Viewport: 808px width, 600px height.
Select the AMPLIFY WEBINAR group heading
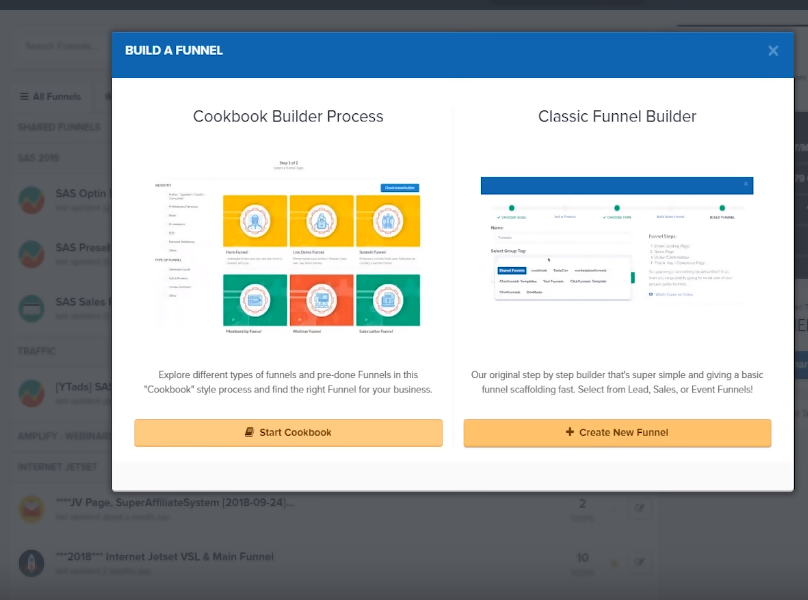(64, 436)
